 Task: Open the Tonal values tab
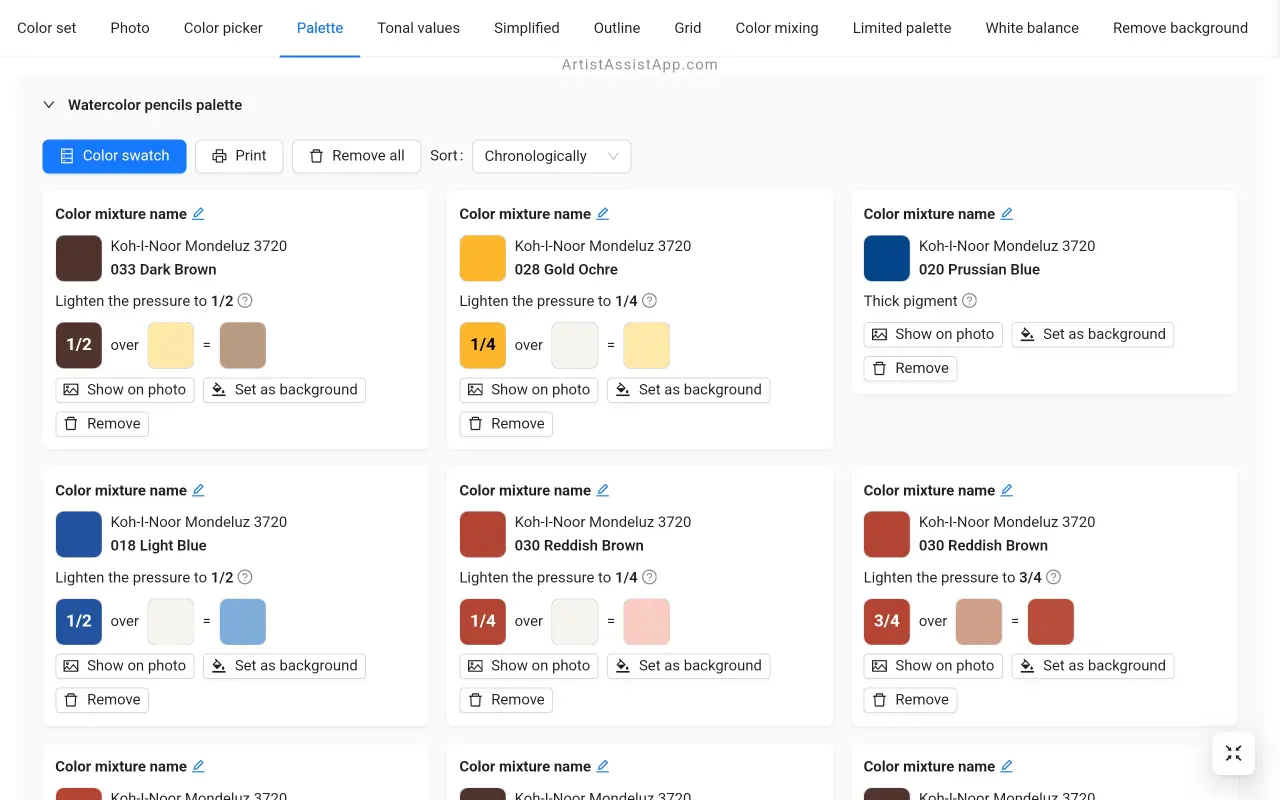418,28
